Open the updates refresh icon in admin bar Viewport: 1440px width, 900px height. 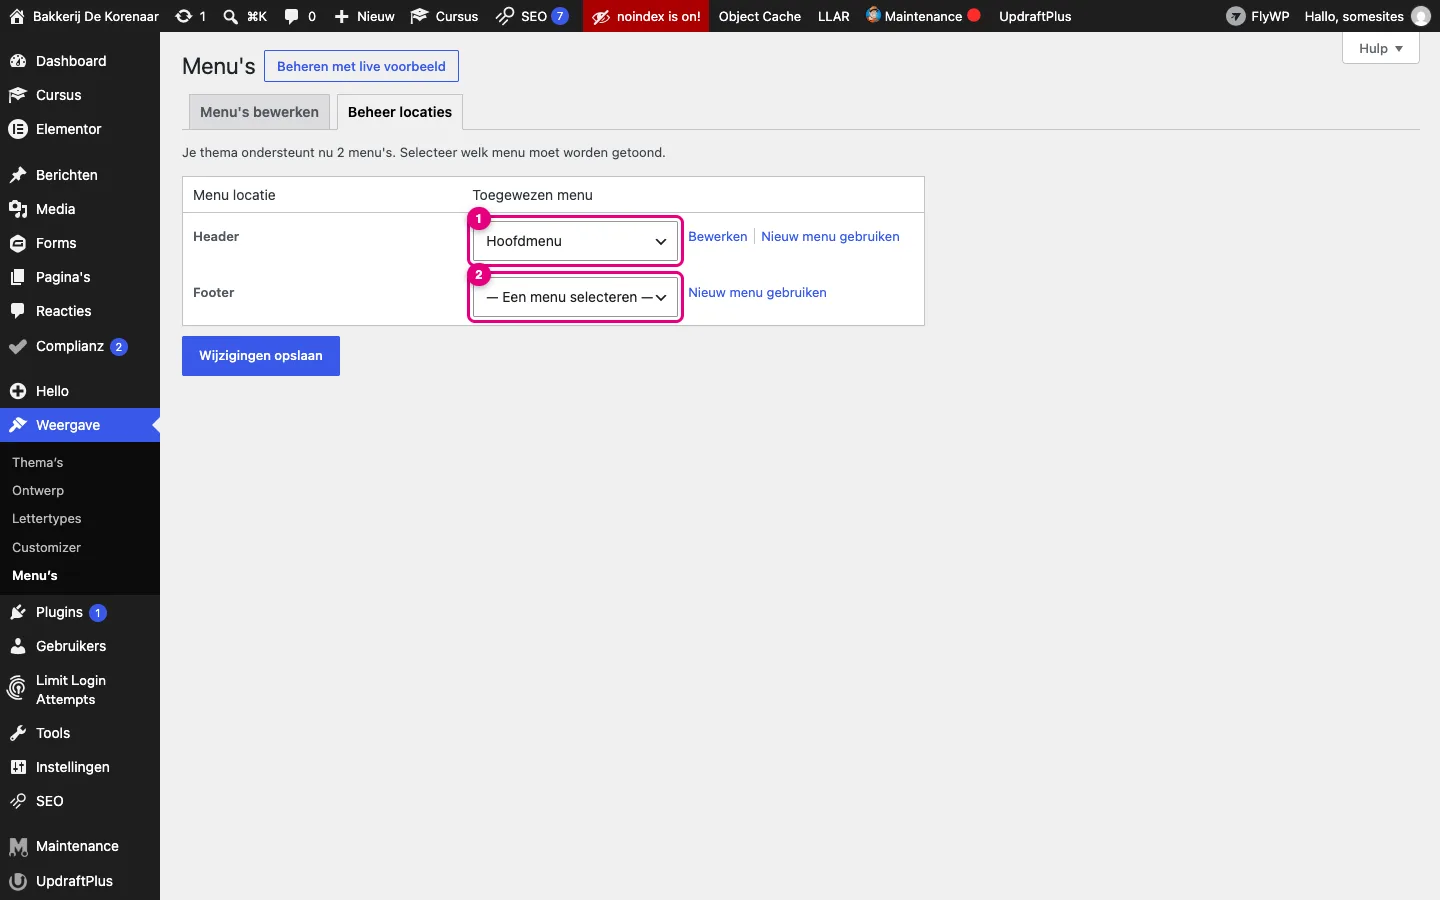[x=183, y=16]
